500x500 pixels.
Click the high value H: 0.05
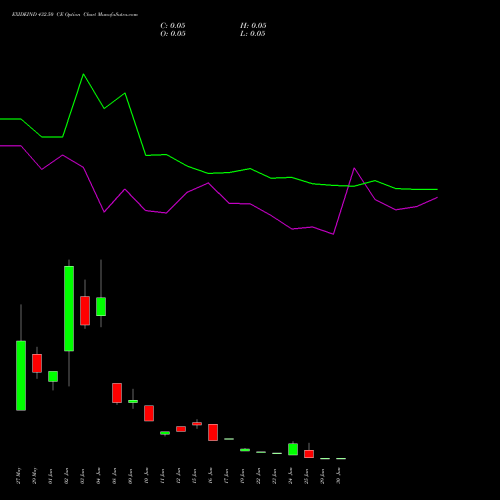253,26
